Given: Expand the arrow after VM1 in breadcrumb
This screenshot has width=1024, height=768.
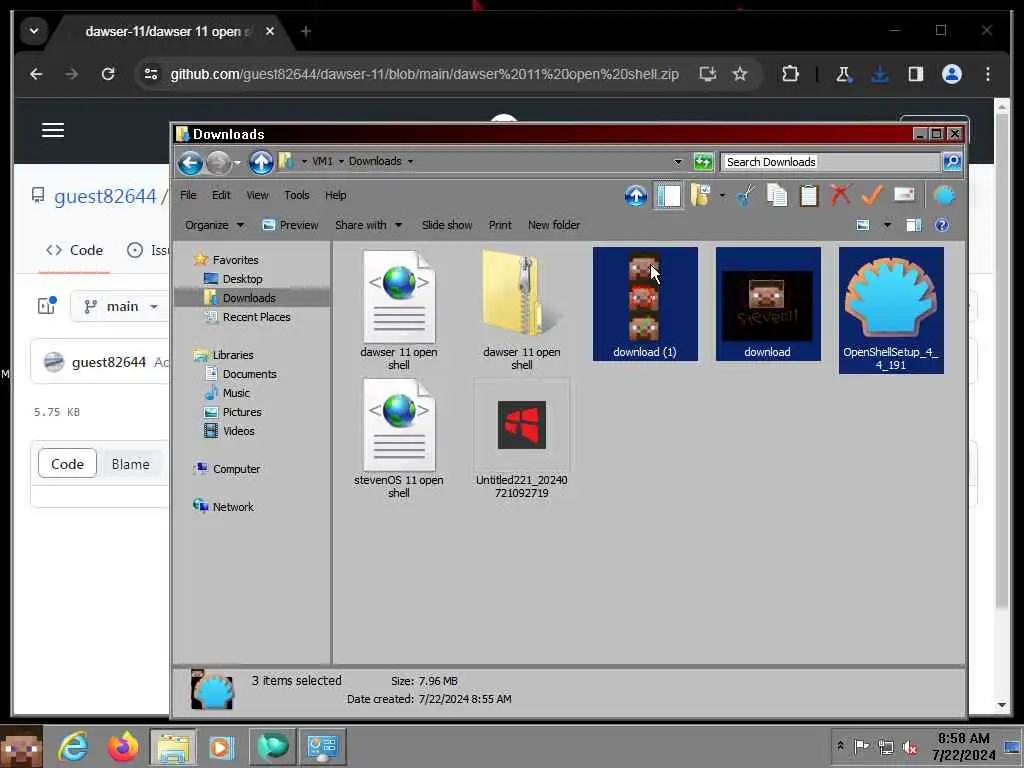Looking at the screenshot, I should (x=341, y=161).
